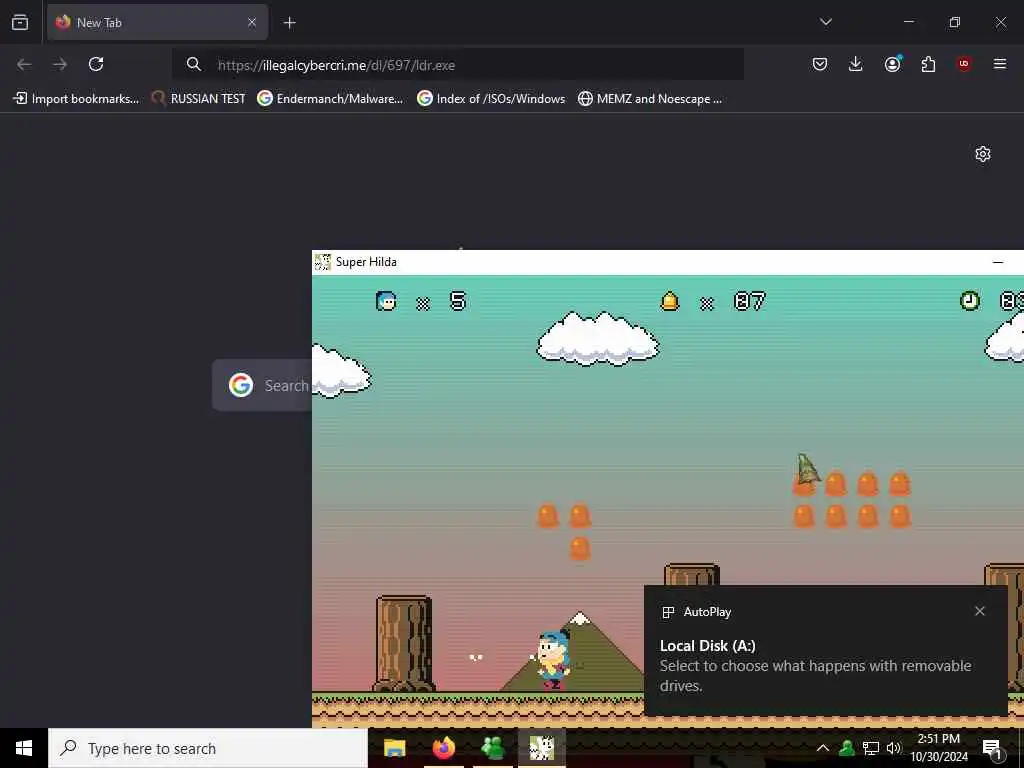Click the green user tray icon
This screenshot has width=1024, height=768.
point(847,748)
